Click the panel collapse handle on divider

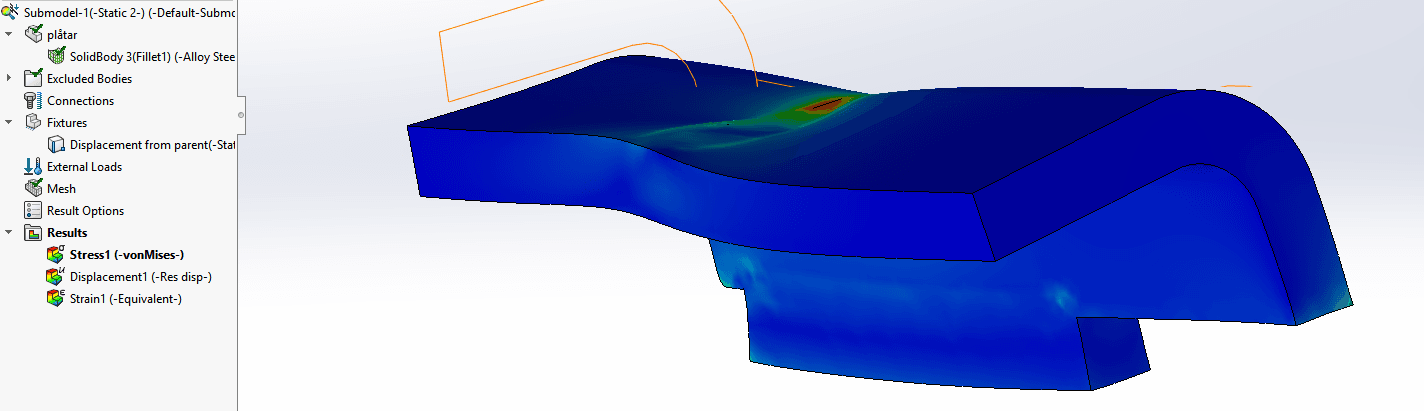[241, 115]
